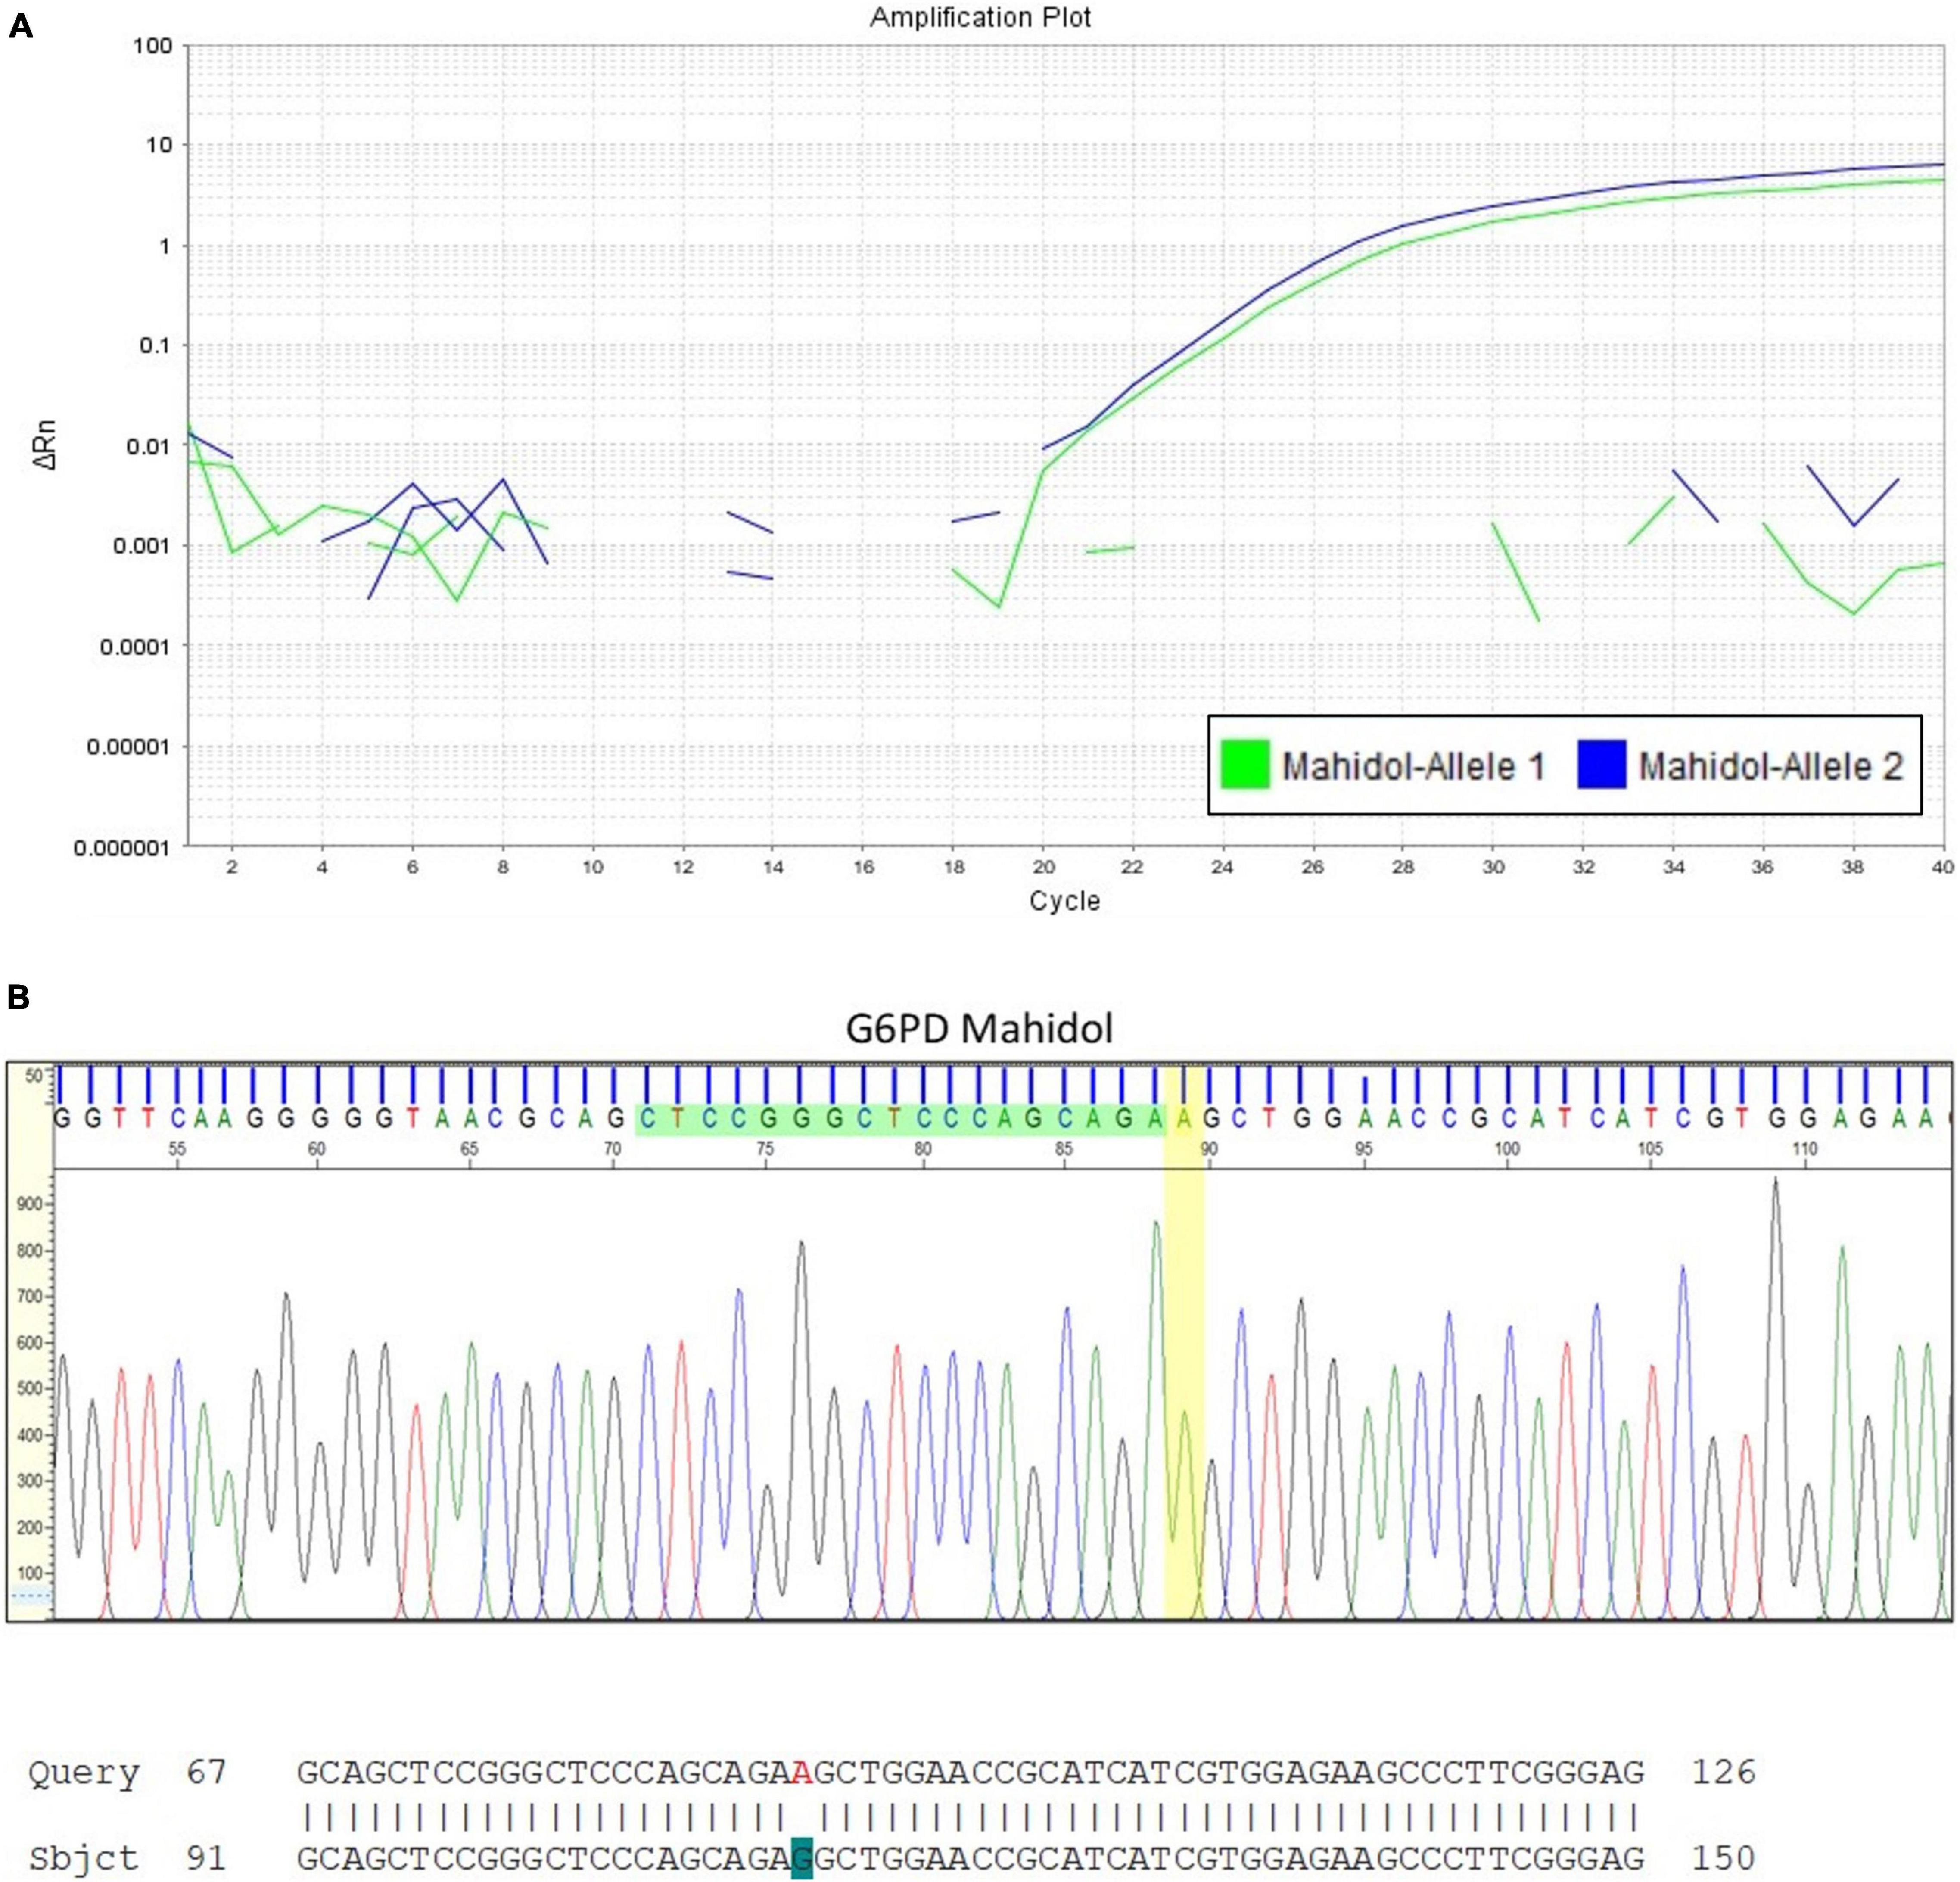Click chromatogram base position label 100
The width and height of the screenshot is (1960, 1882).
(x=1507, y=1149)
